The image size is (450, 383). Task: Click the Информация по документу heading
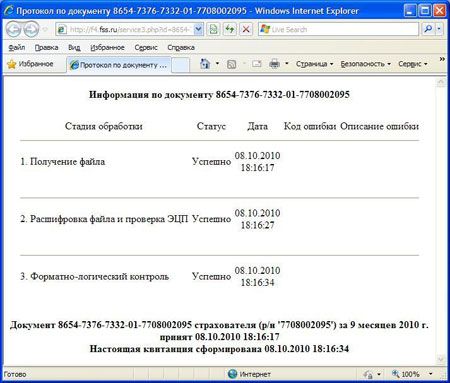pyautogui.click(x=219, y=95)
